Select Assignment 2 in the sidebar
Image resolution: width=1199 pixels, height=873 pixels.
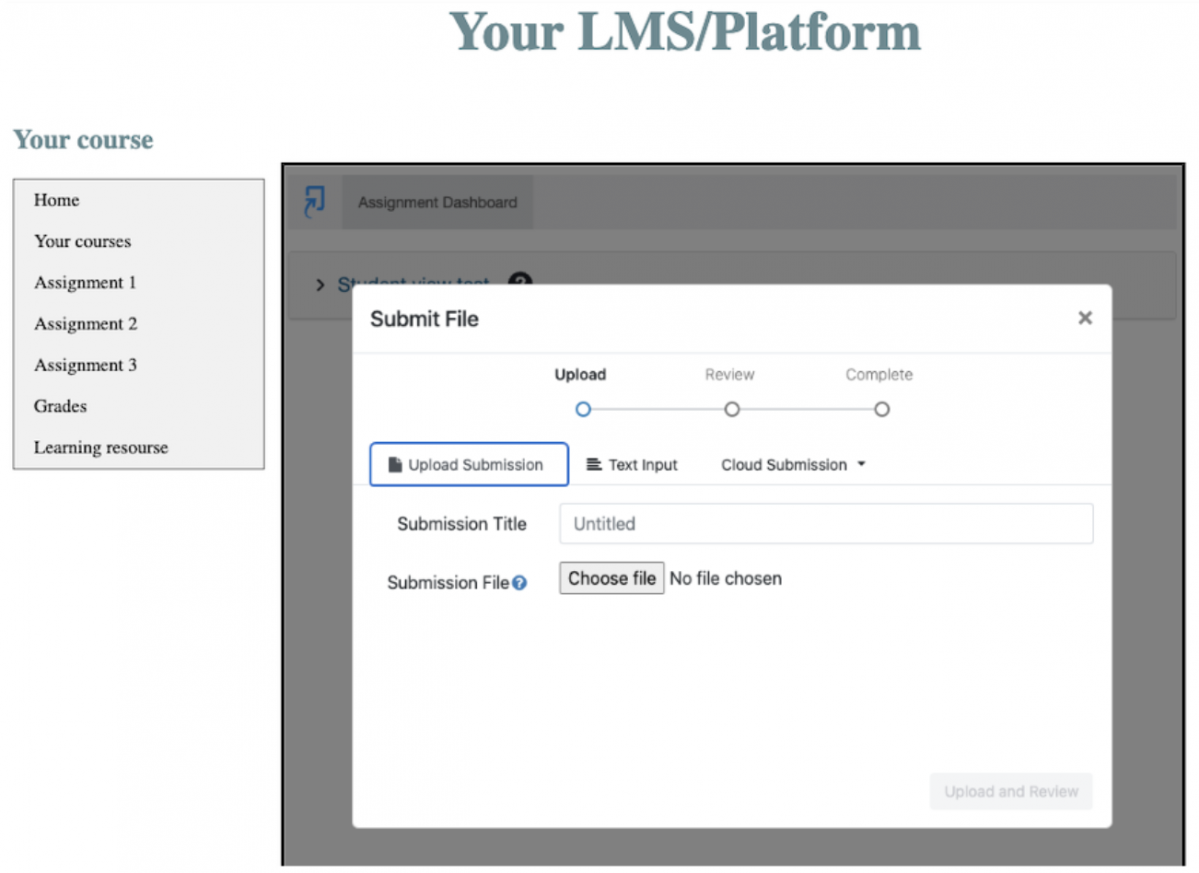[86, 324]
